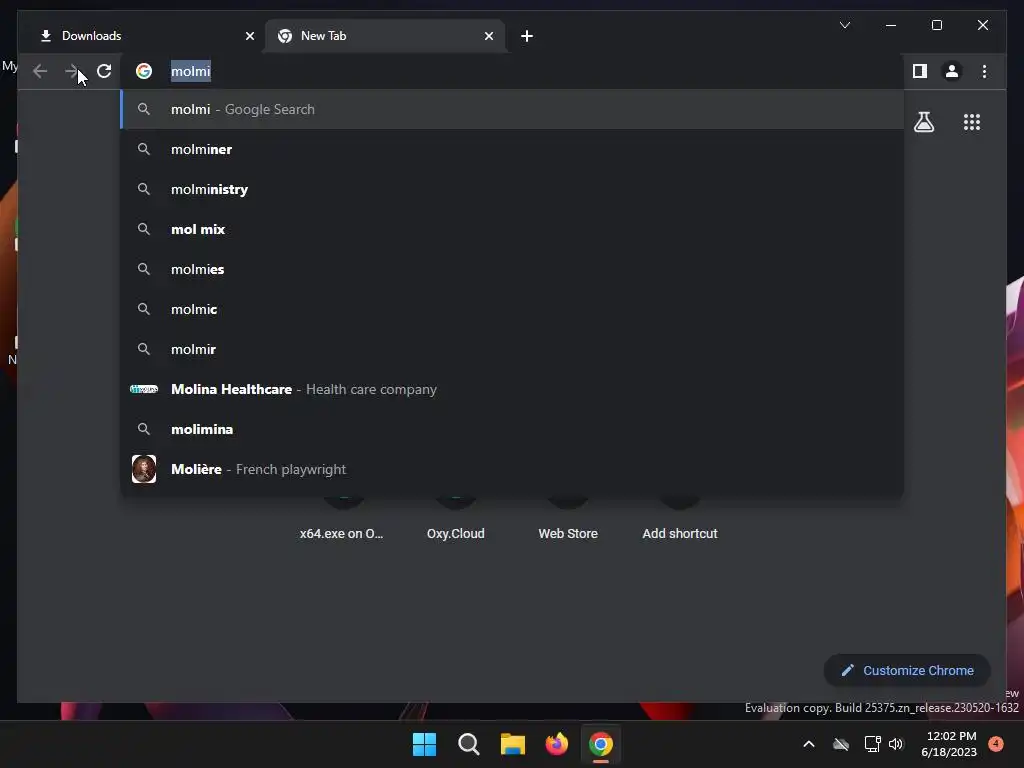Select the 'mol mix' suggestion

(512, 229)
